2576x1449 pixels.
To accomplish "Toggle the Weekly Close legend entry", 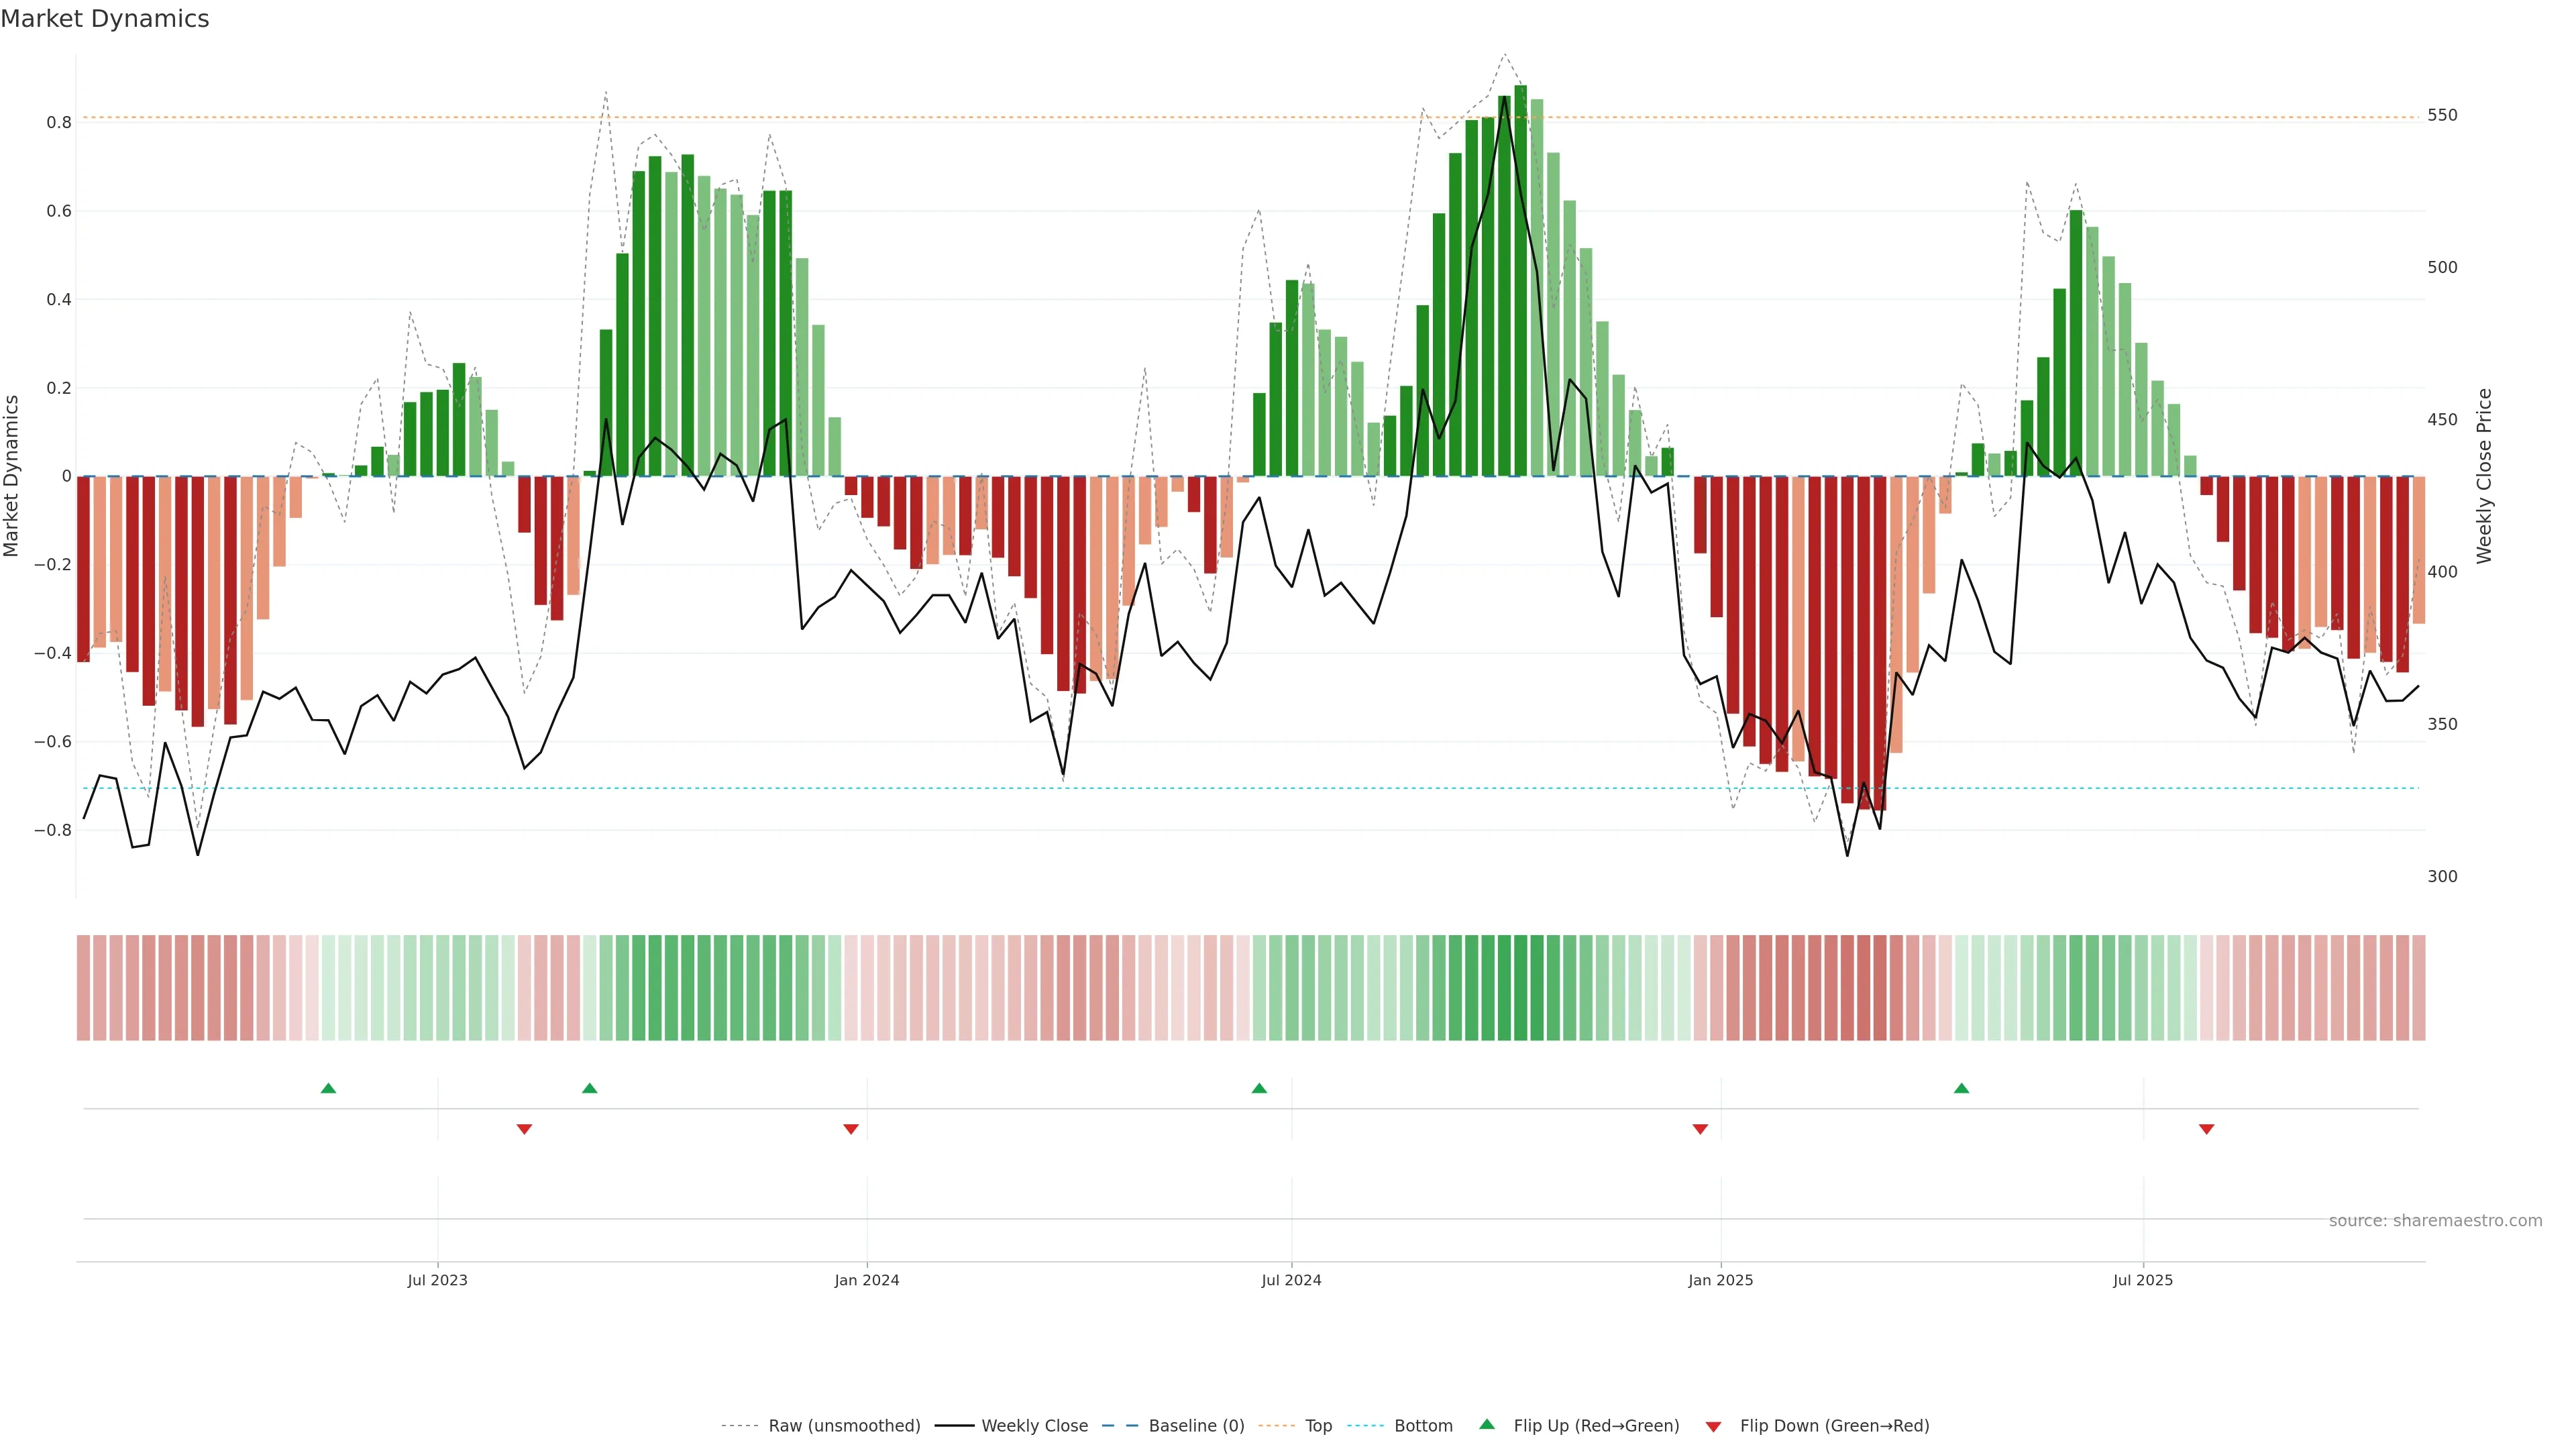I will 1034,1426.
